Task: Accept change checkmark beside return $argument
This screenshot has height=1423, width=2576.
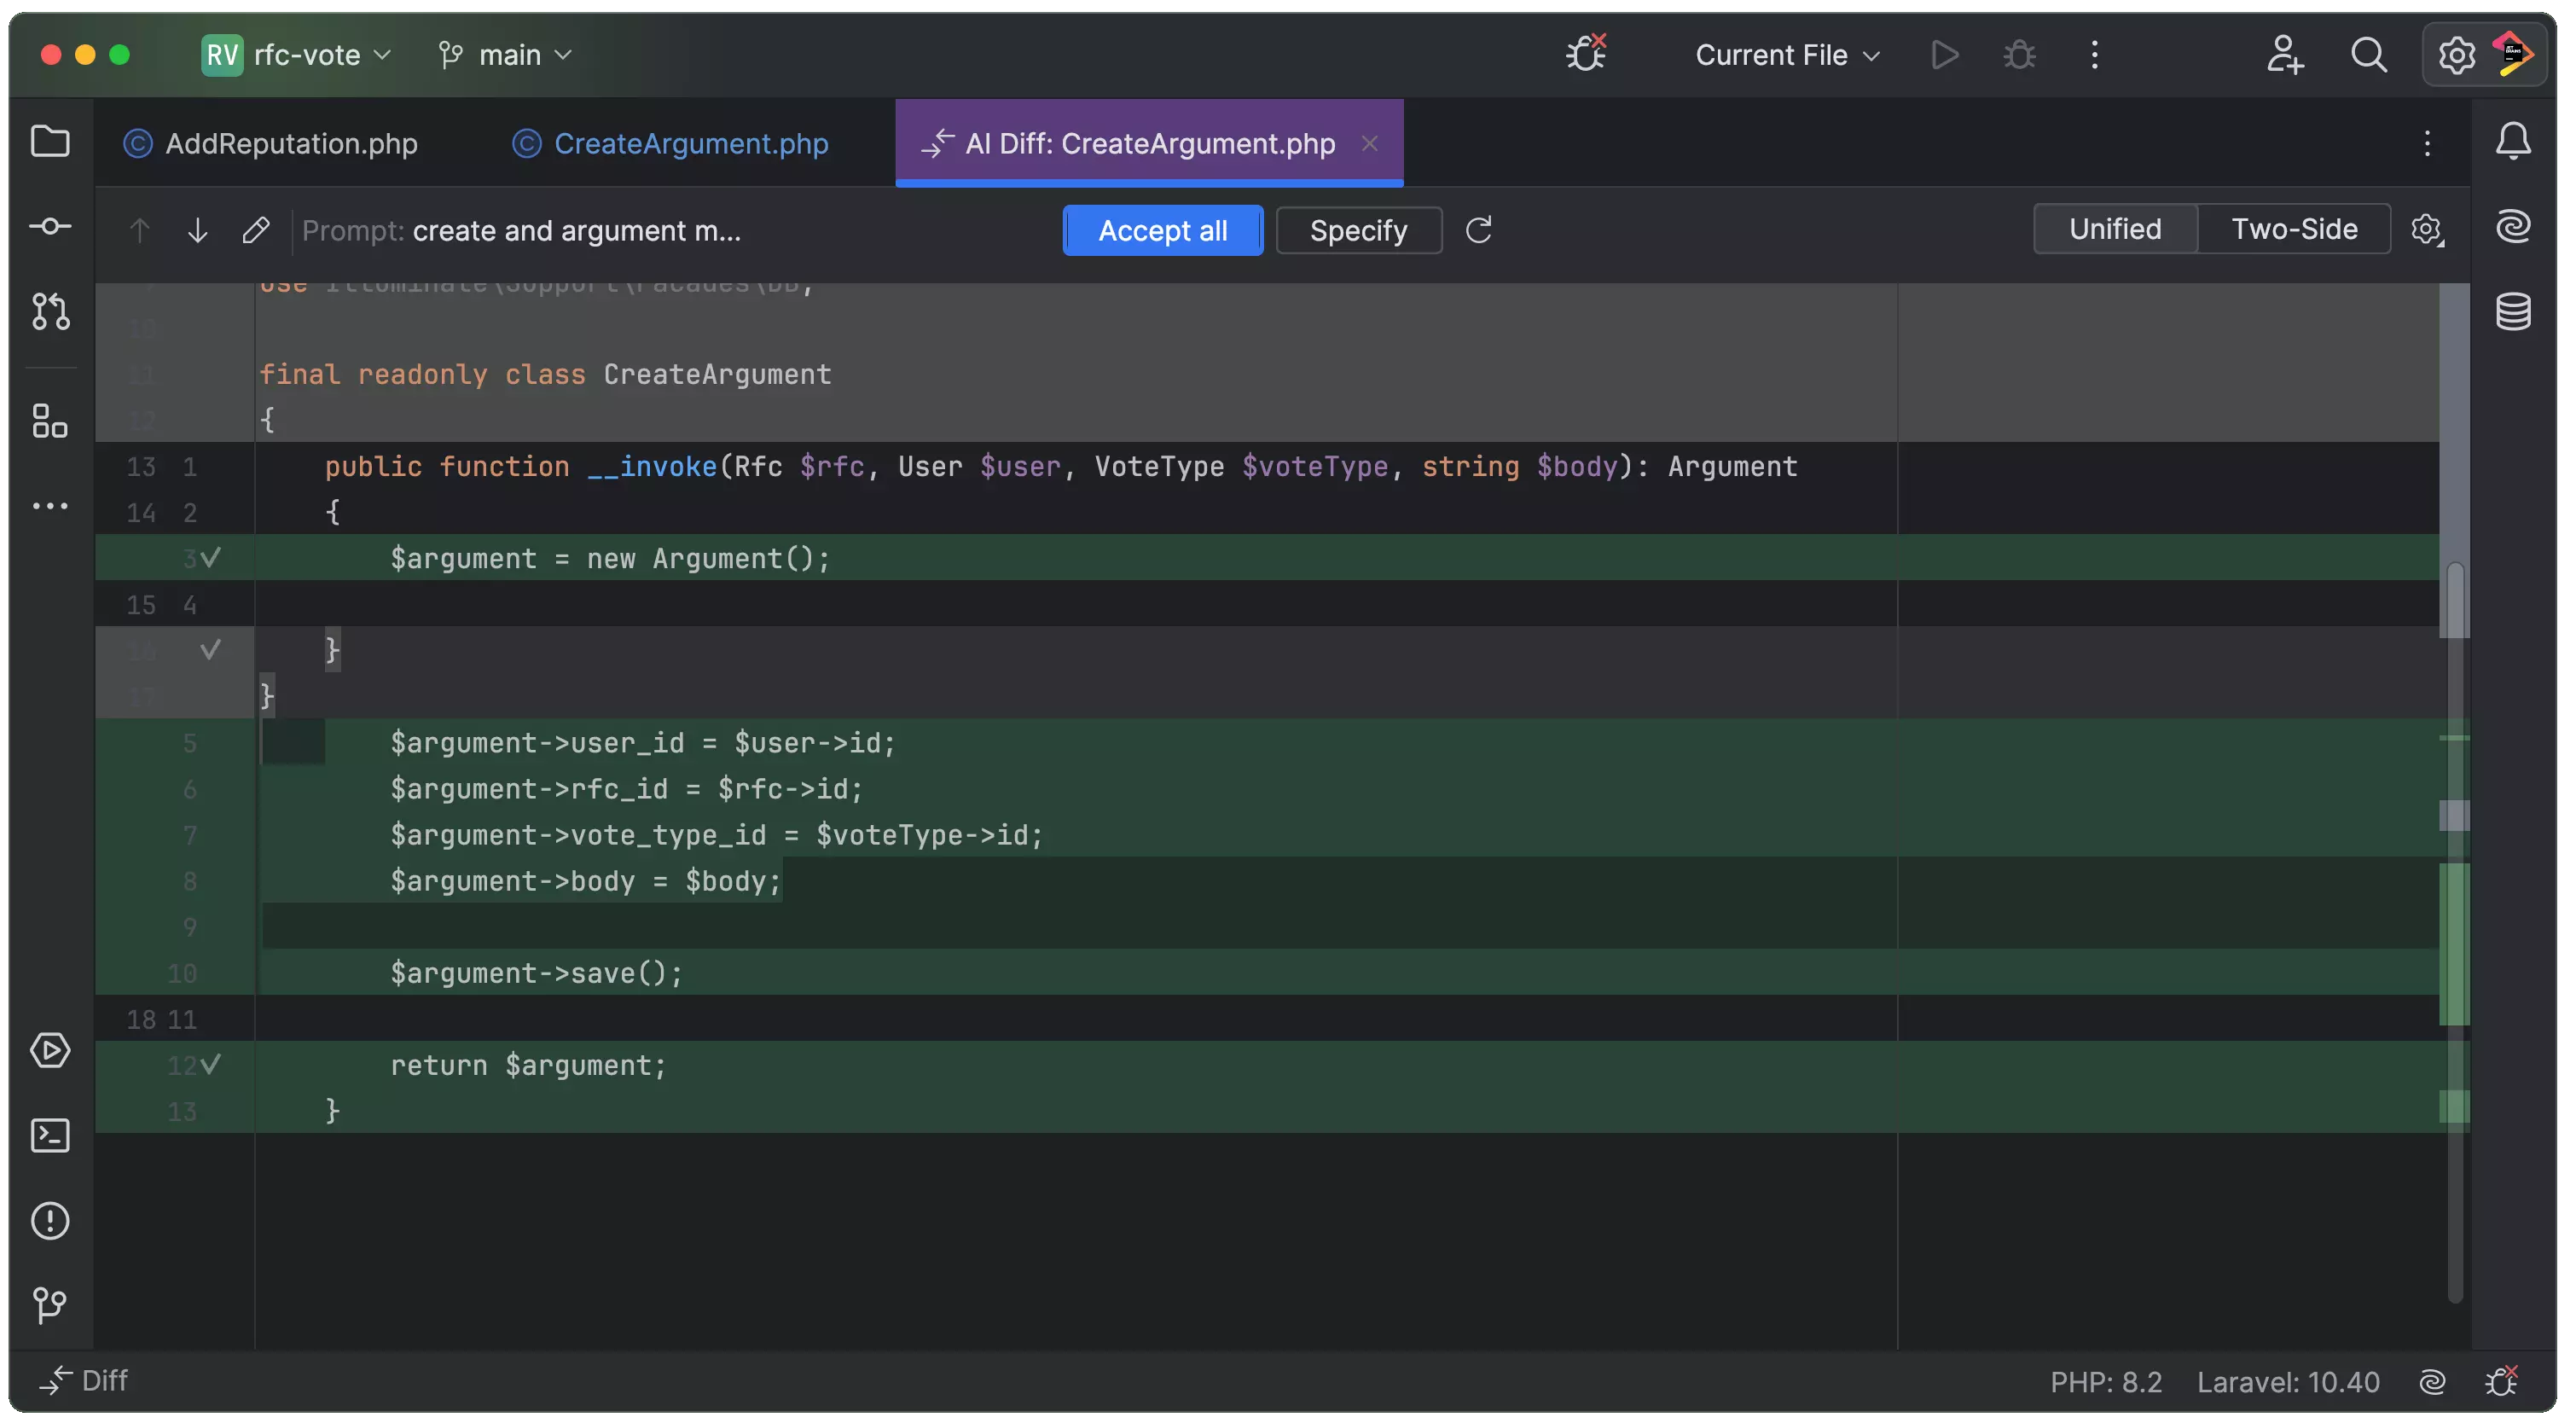Action: (211, 1065)
